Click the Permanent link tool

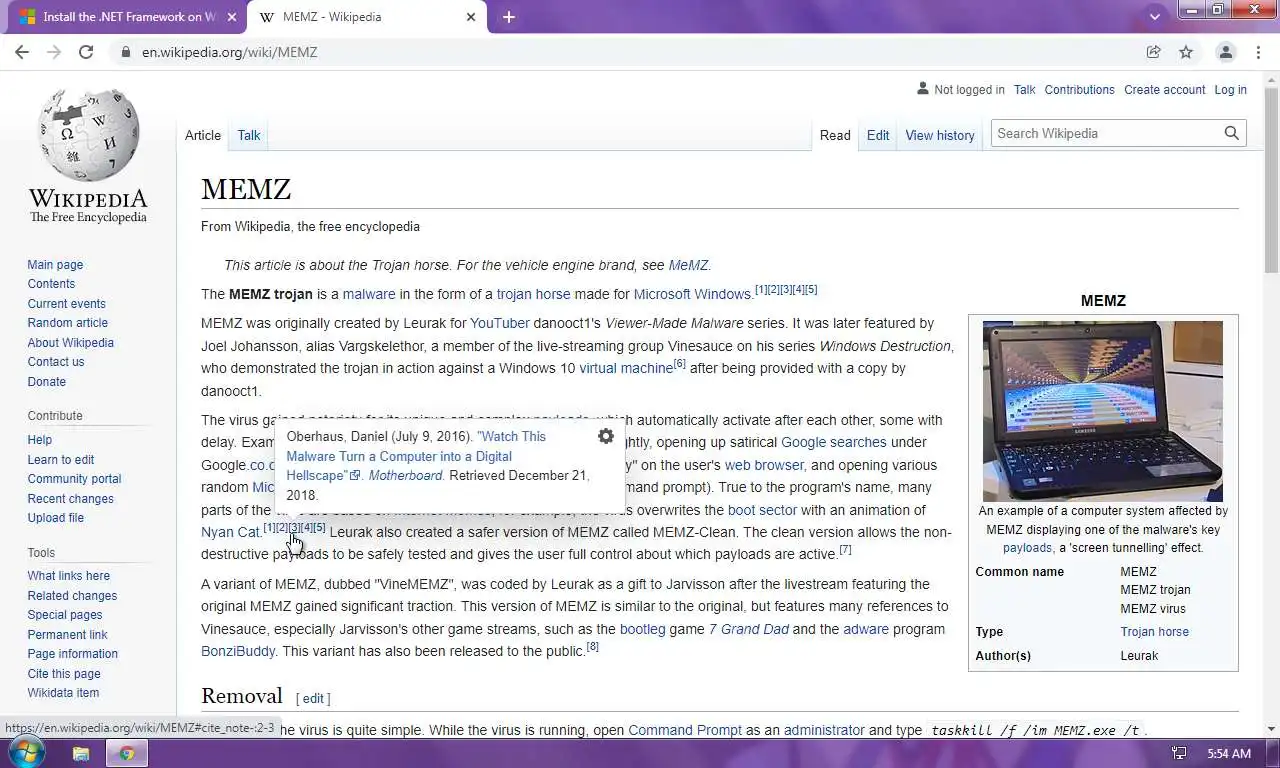67,635
